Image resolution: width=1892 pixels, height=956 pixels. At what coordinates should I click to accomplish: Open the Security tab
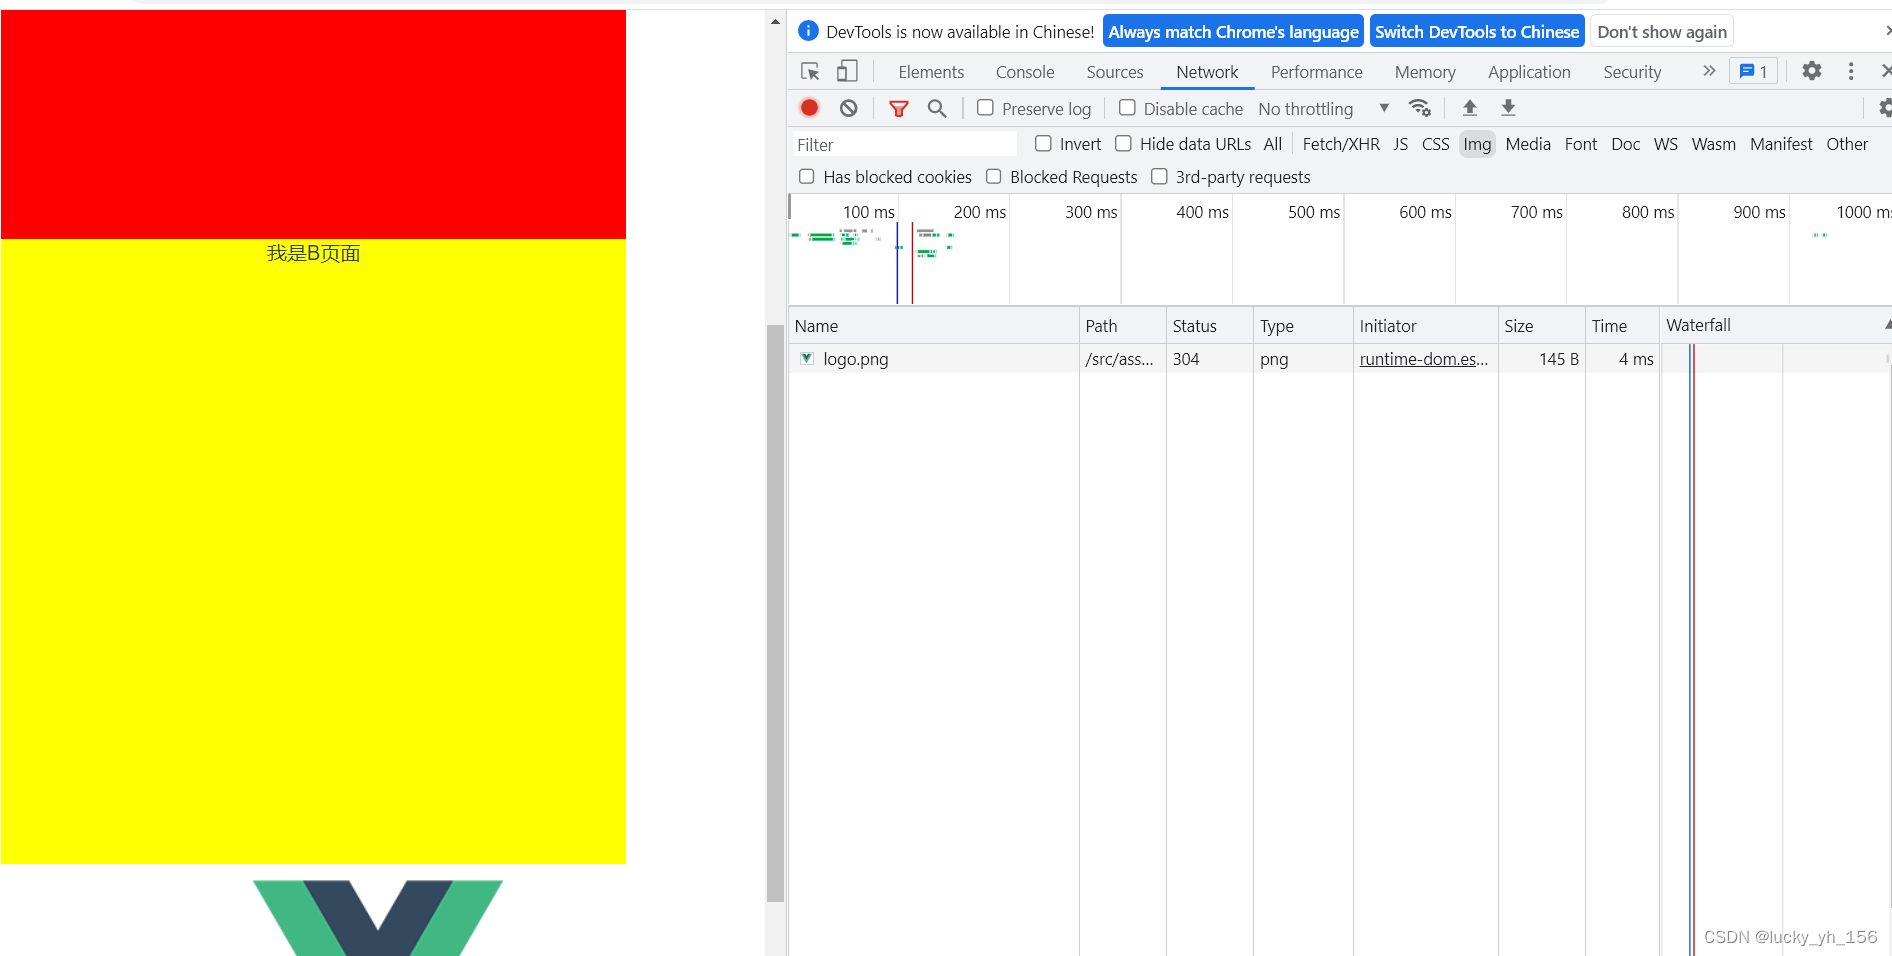pyautogui.click(x=1632, y=72)
